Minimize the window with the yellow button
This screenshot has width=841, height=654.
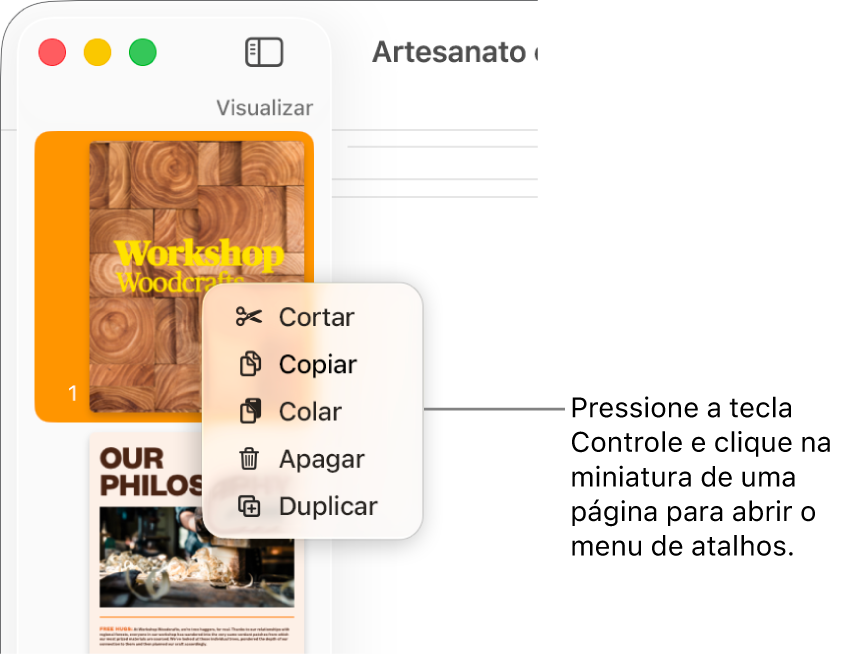coord(98,52)
